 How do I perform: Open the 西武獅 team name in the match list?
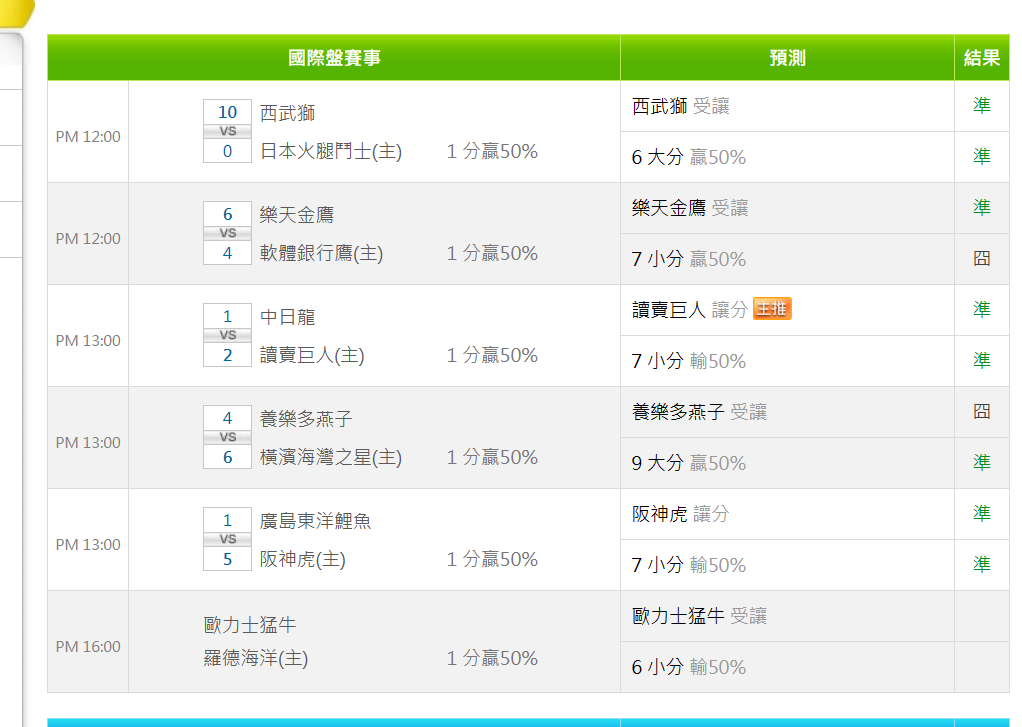[287, 113]
